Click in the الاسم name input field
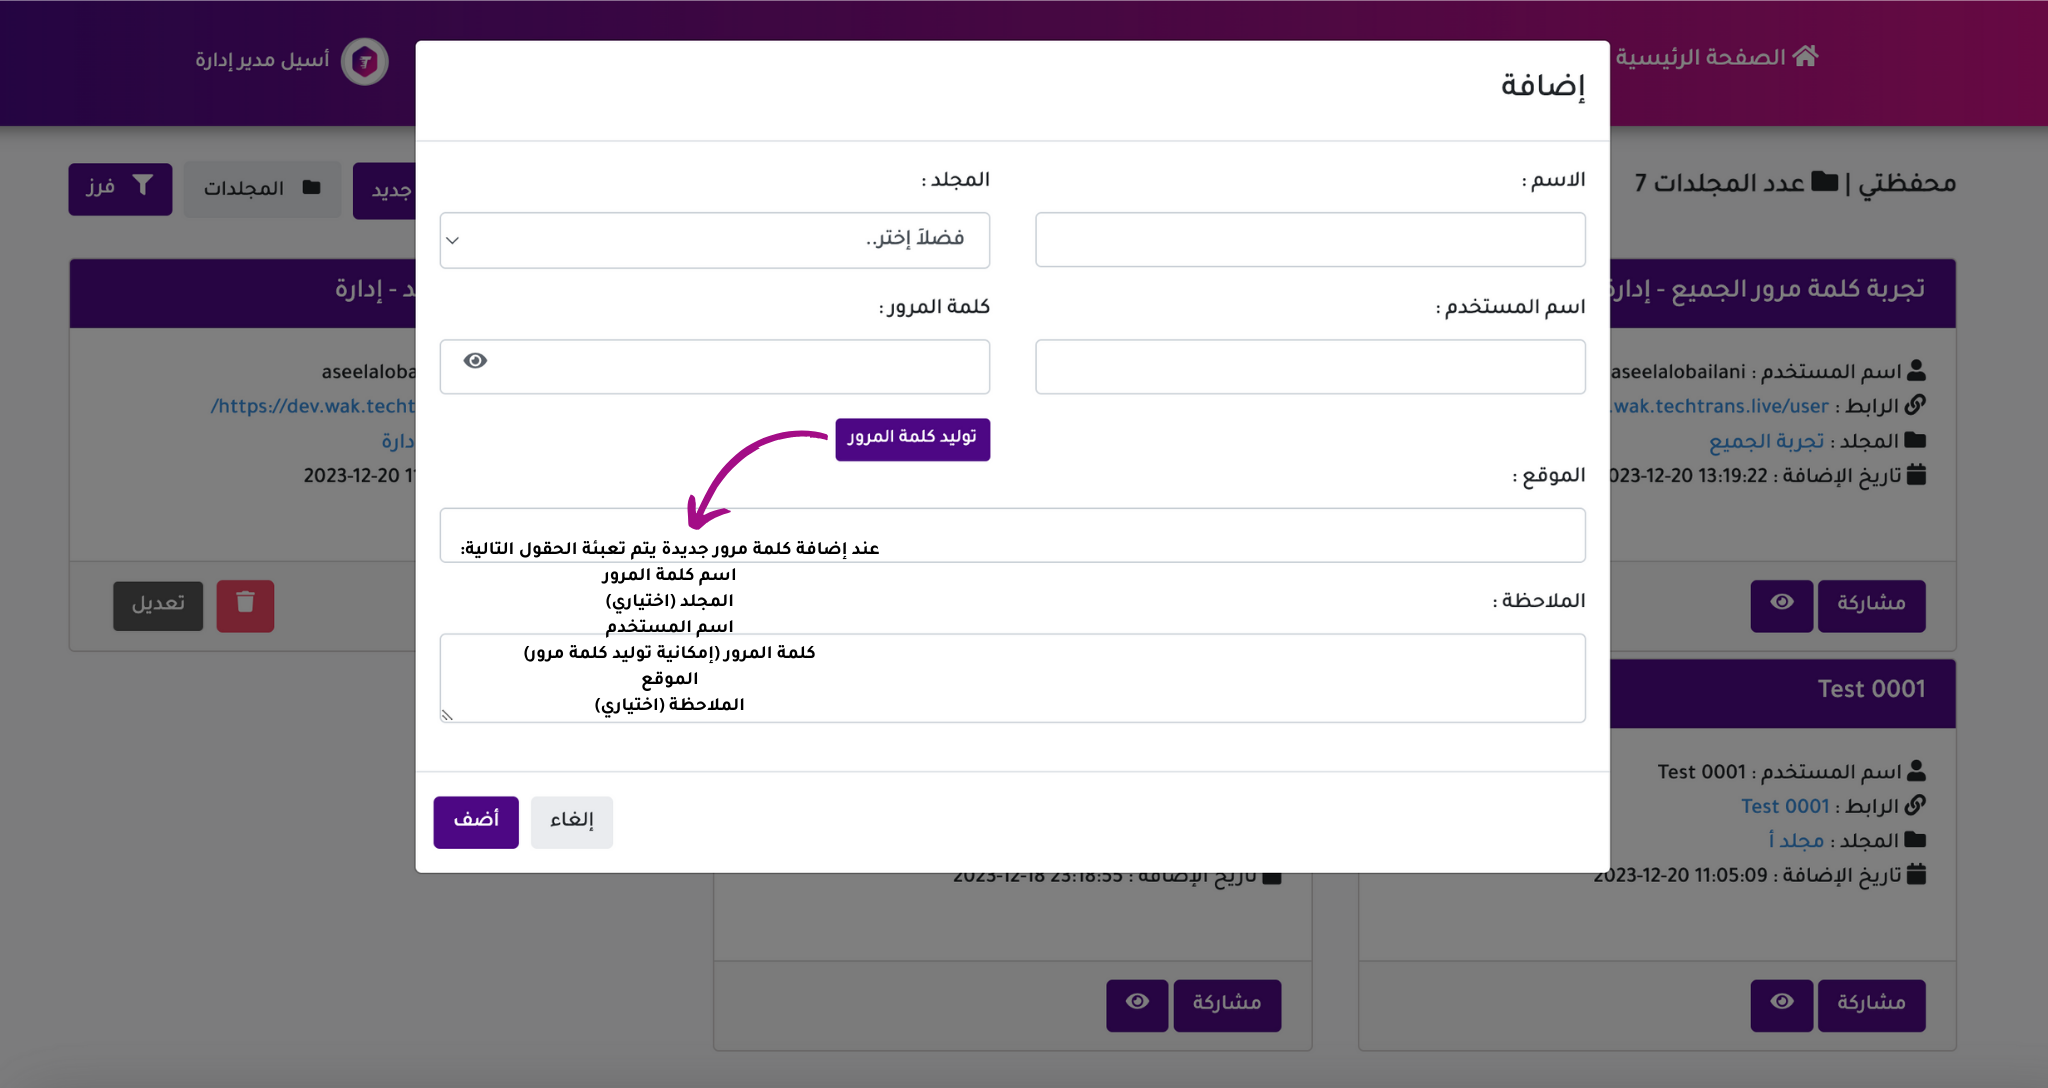2048x1088 pixels. click(x=1310, y=240)
